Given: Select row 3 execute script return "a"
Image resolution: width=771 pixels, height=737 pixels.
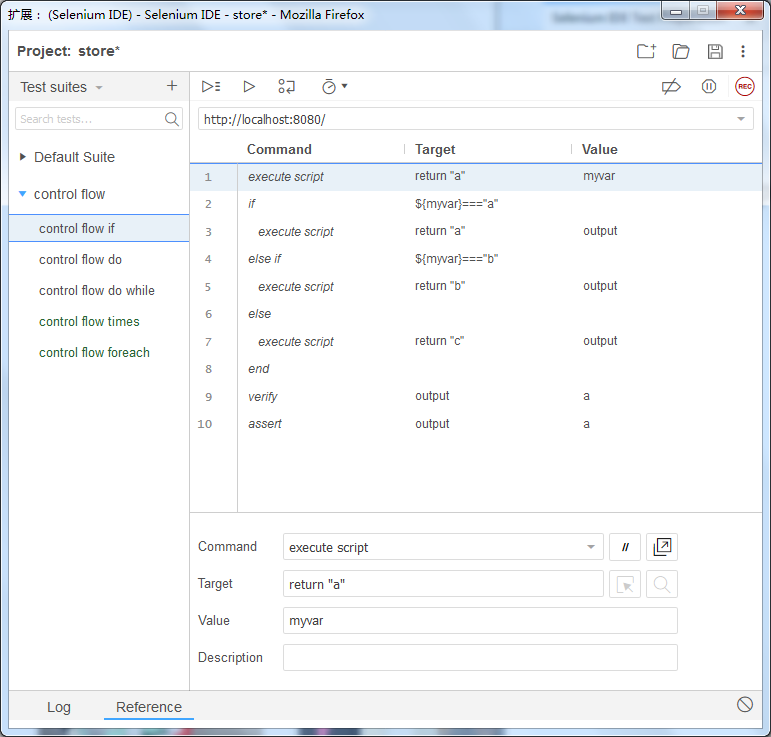Looking at the screenshot, I should point(476,231).
